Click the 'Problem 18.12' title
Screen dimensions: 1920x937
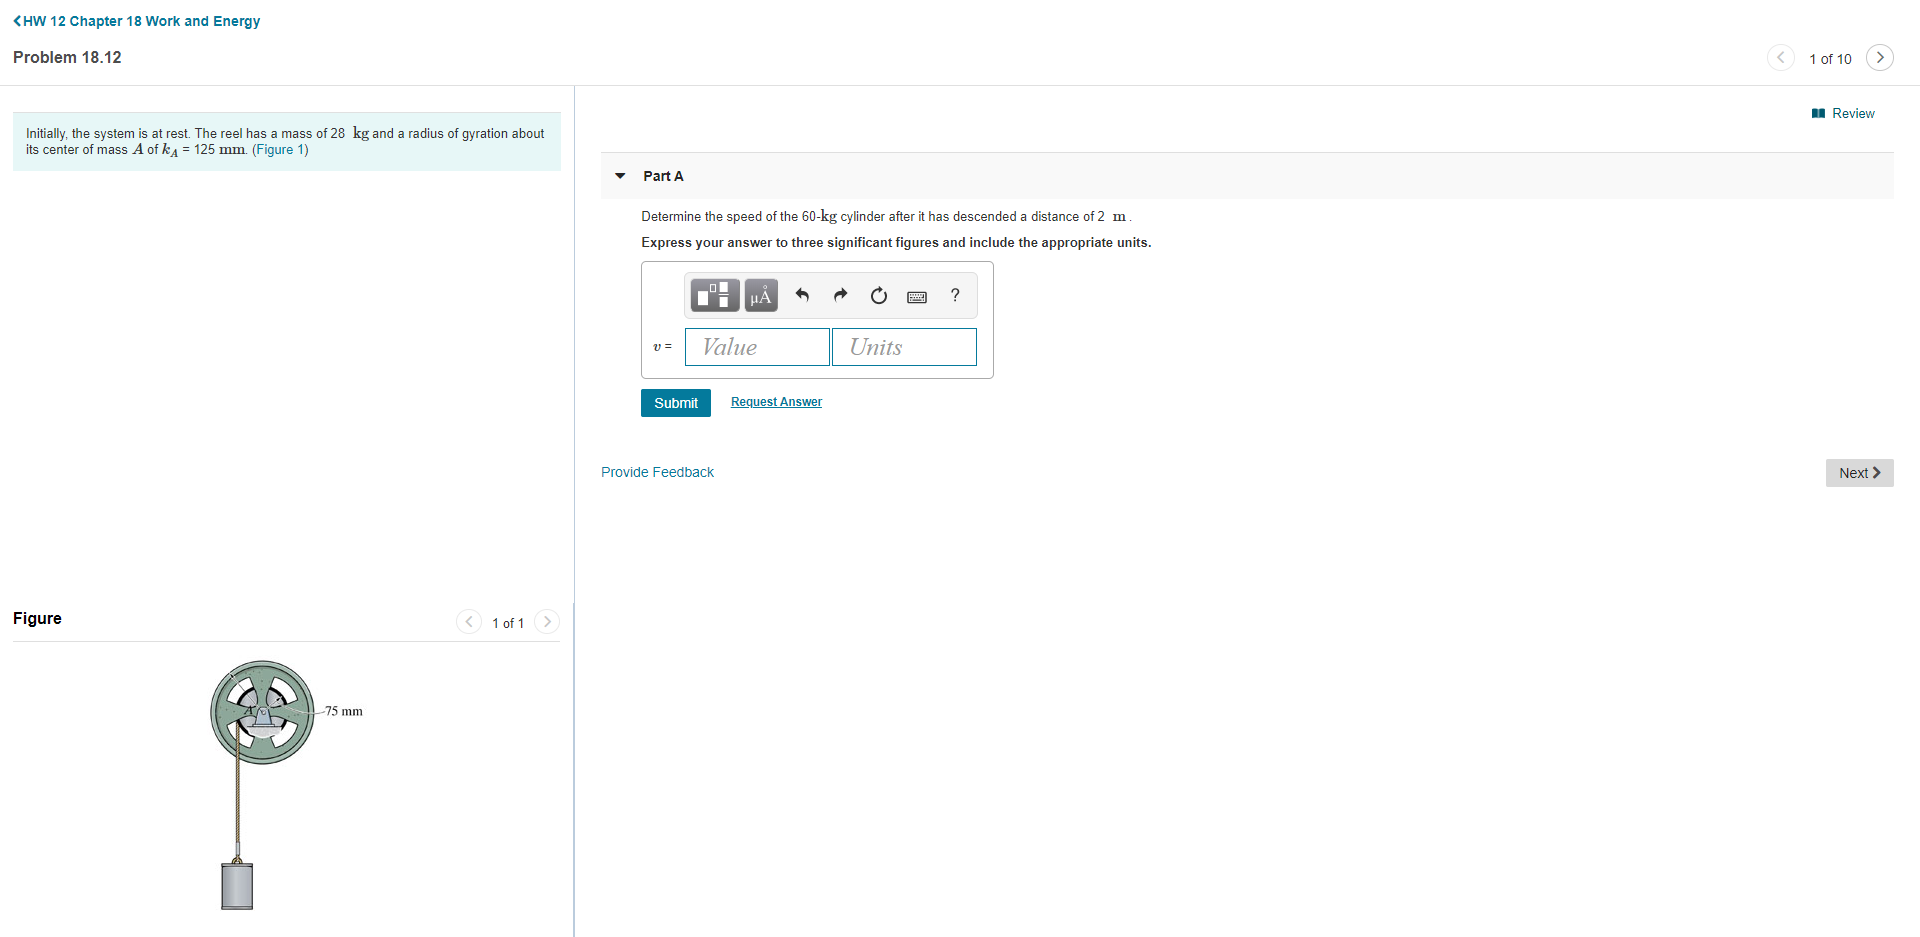[67, 58]
